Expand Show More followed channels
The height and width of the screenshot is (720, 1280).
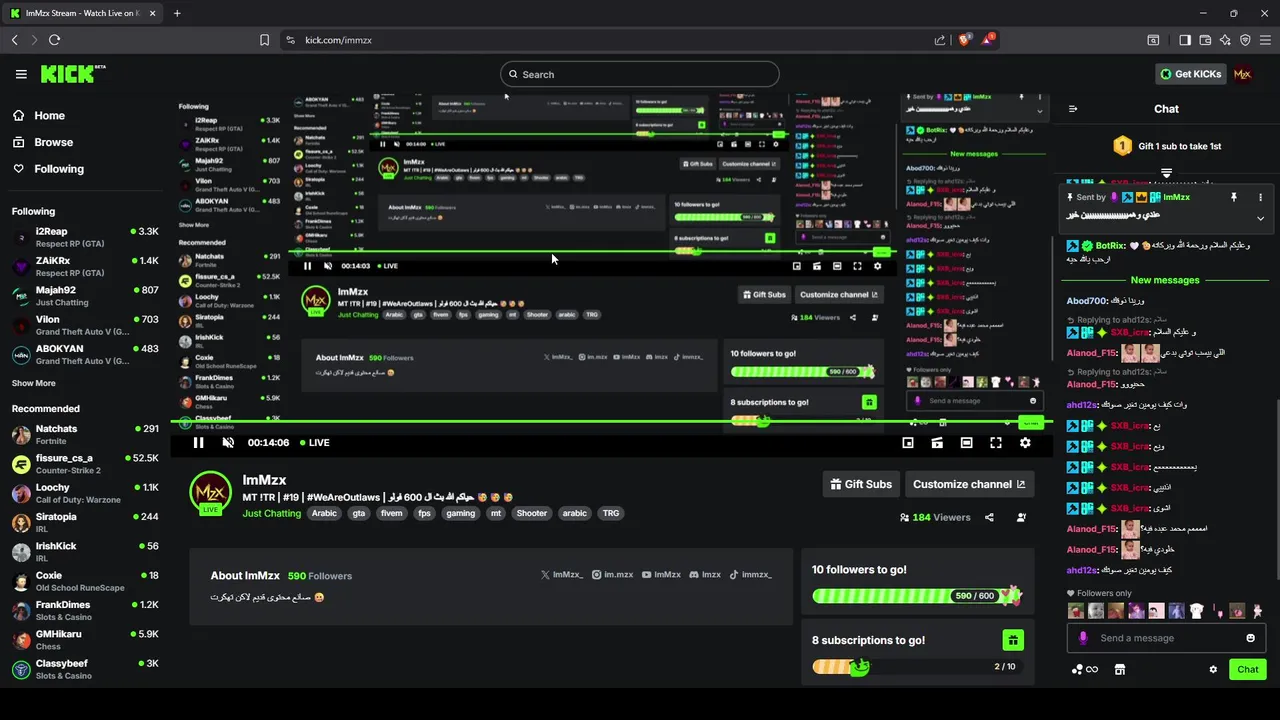click(33, 383)
